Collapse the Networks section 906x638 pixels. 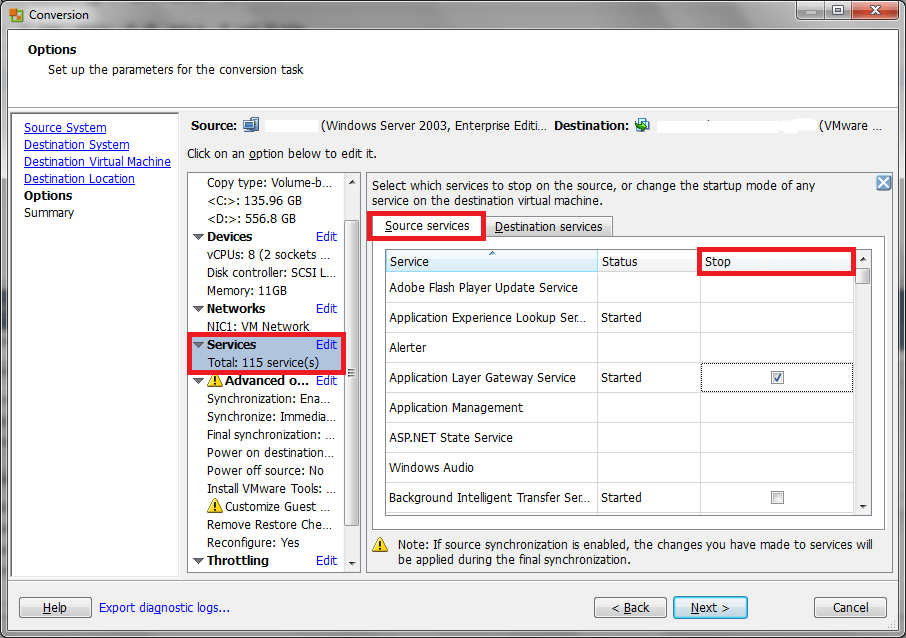(198, 309)
